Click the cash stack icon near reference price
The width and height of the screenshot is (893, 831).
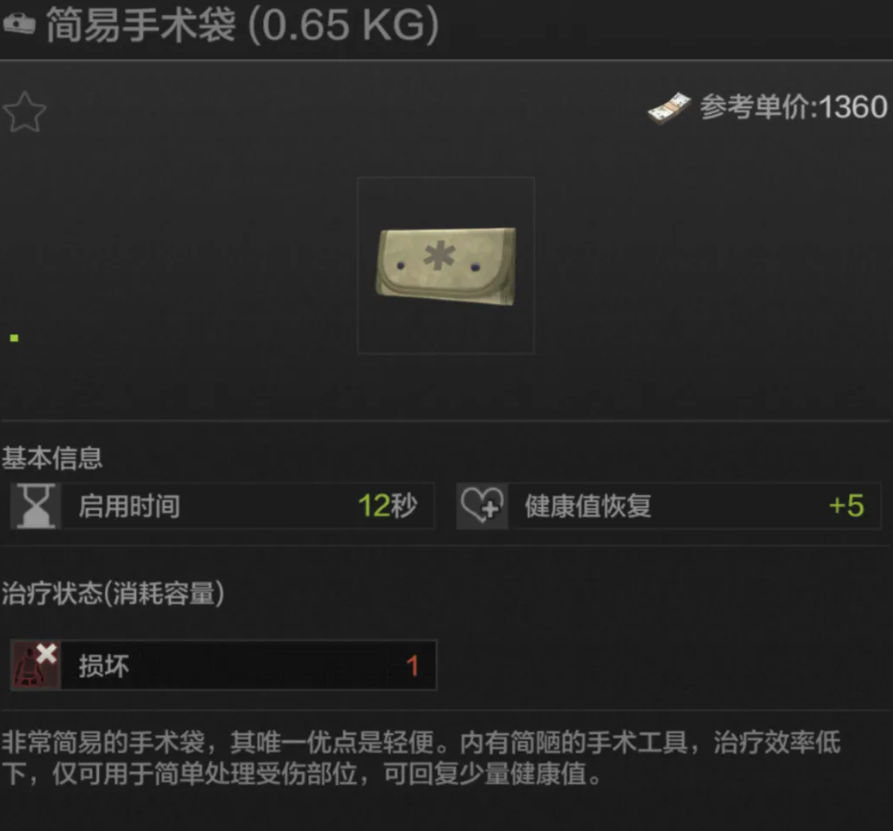[669, 108]
